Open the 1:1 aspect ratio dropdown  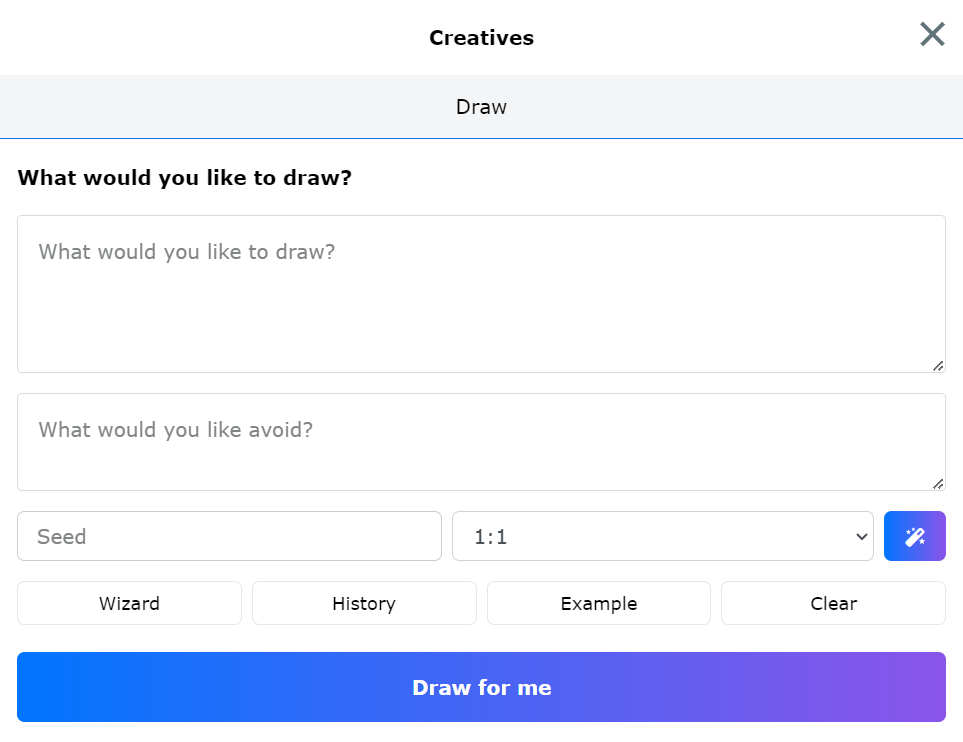pyautogui.click(x=662, y=537)
